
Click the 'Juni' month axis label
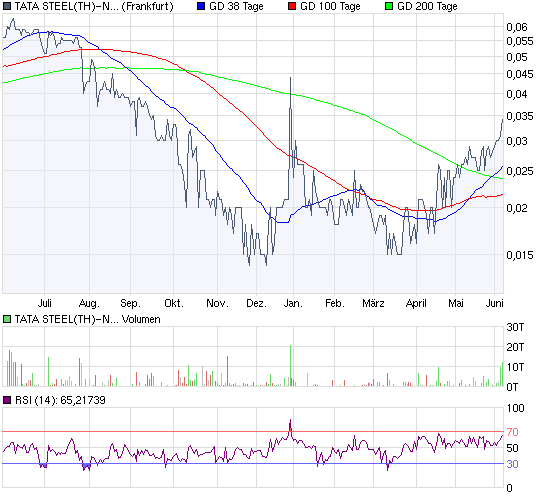pos(495,303)
